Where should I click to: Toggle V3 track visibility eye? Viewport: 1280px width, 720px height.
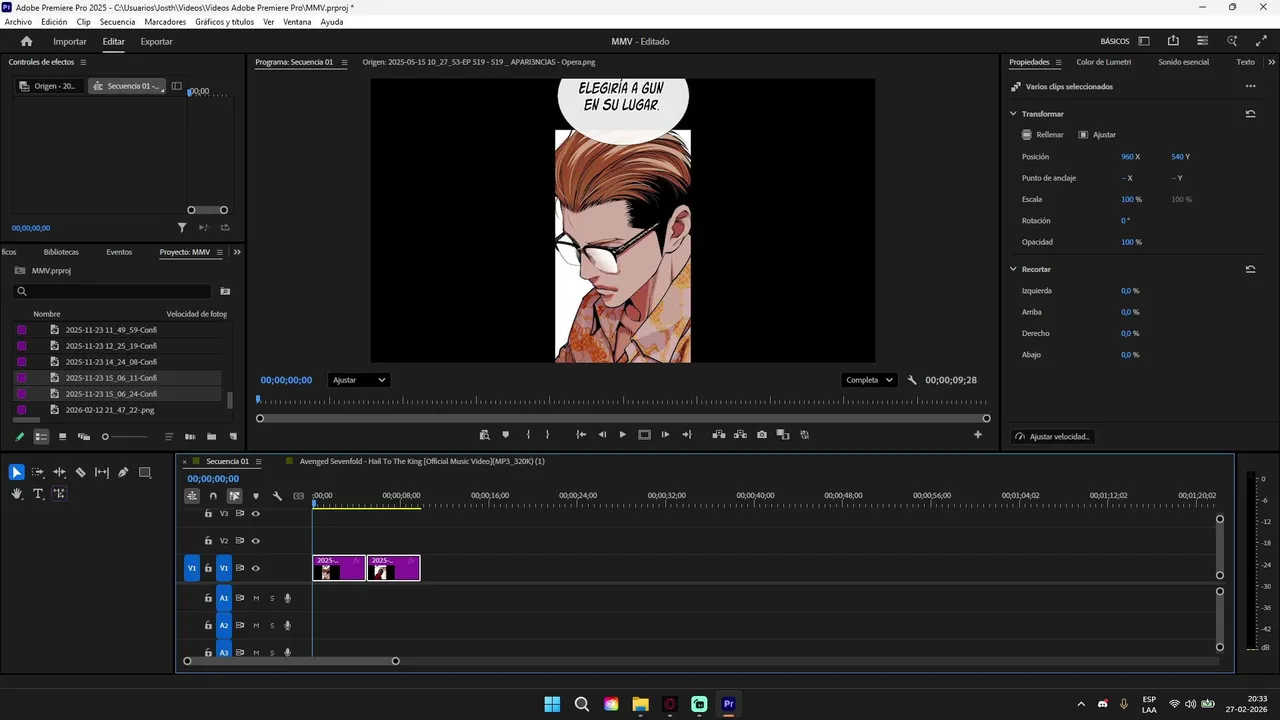[256, 514]
